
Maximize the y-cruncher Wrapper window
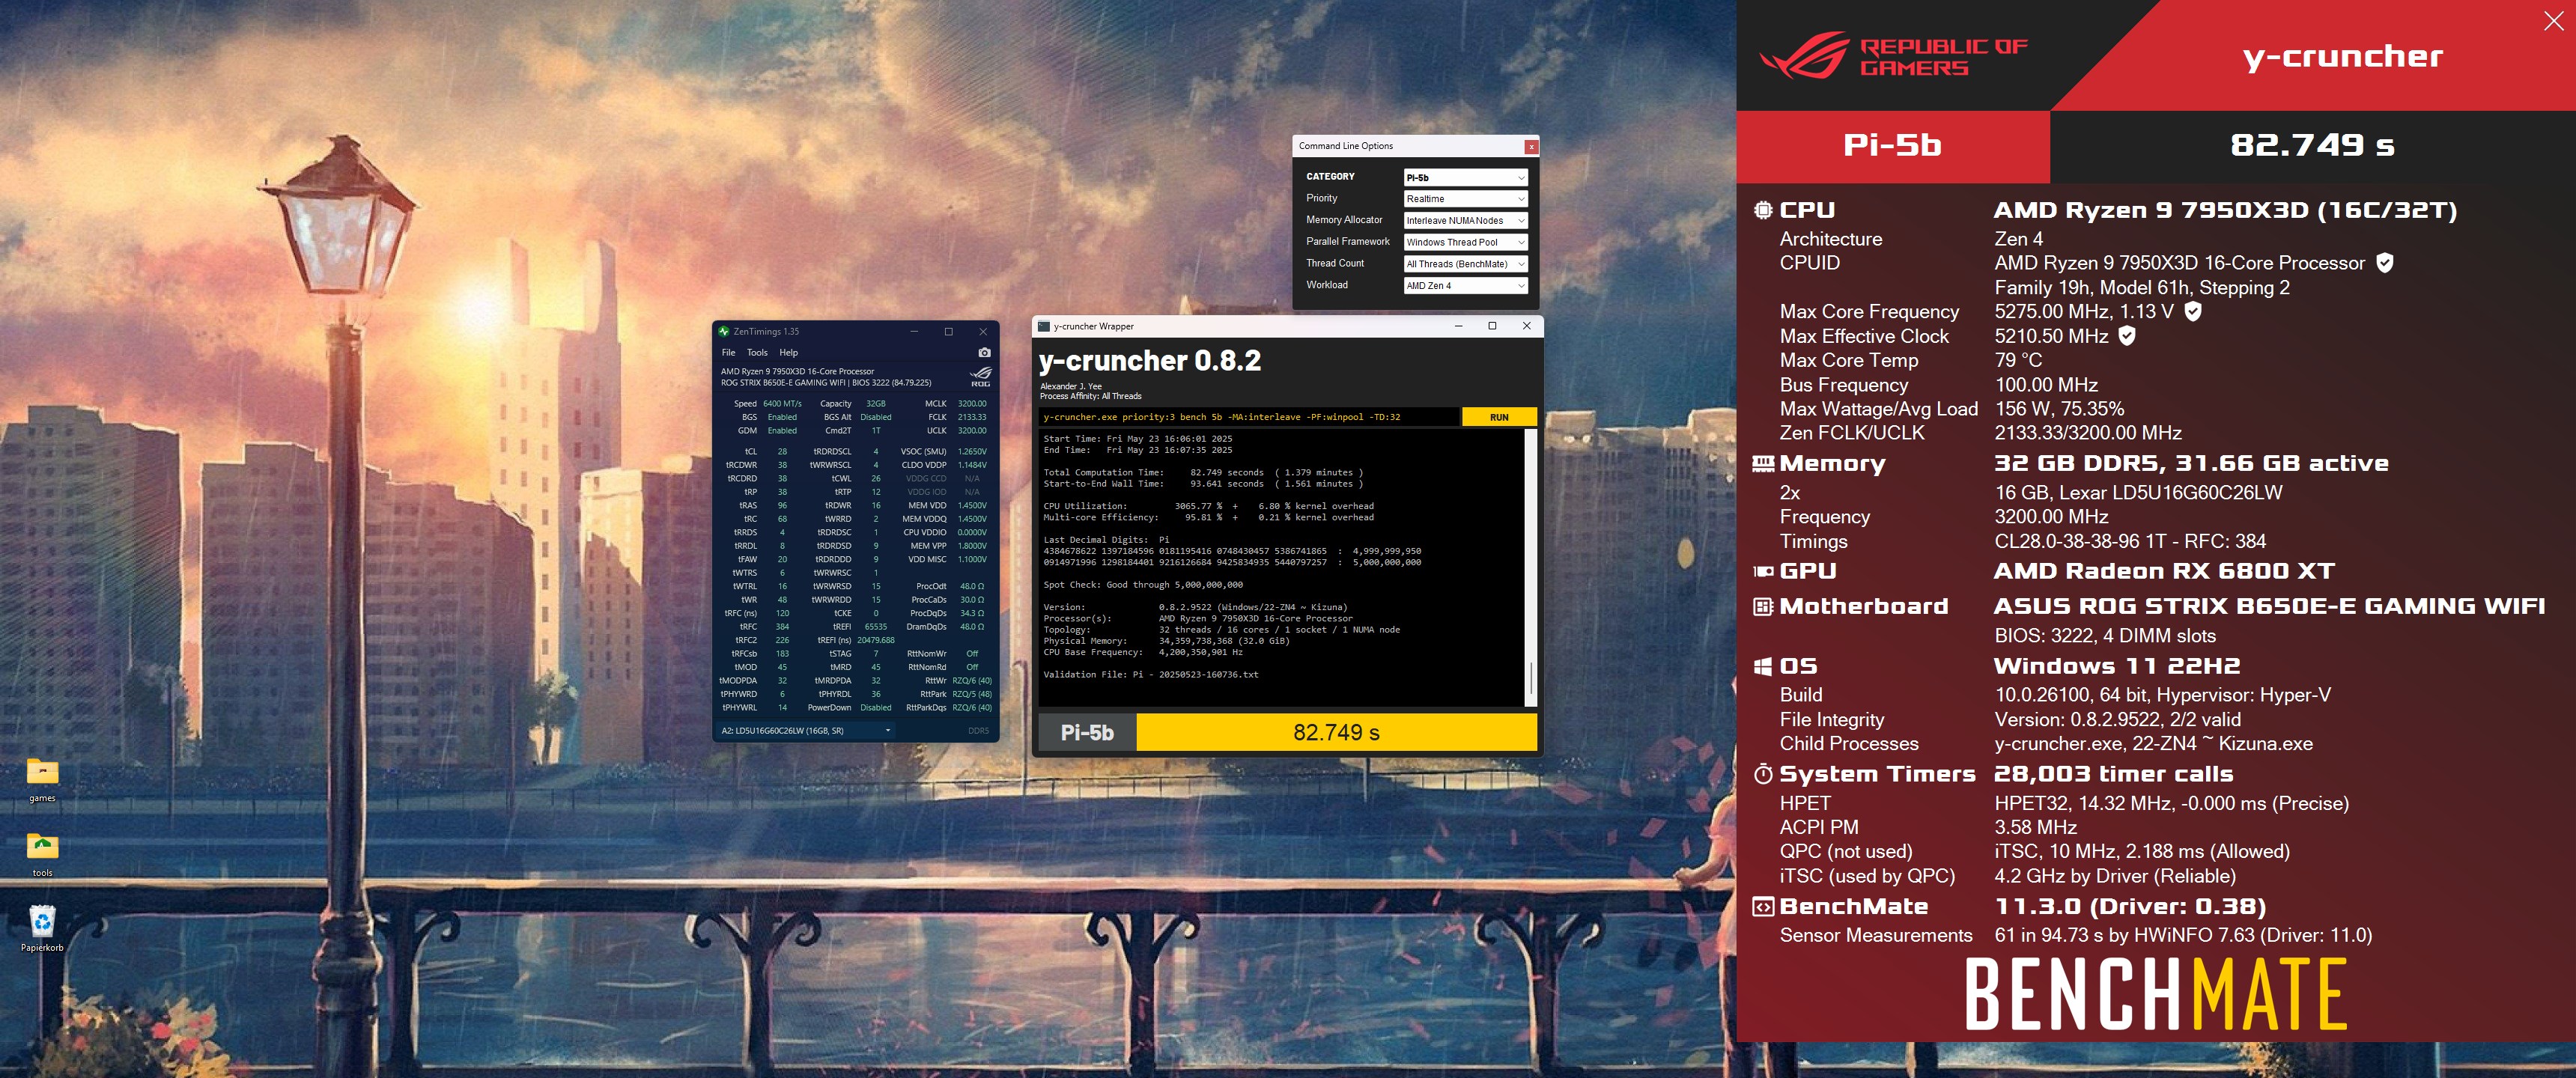tap(1492, 326)
